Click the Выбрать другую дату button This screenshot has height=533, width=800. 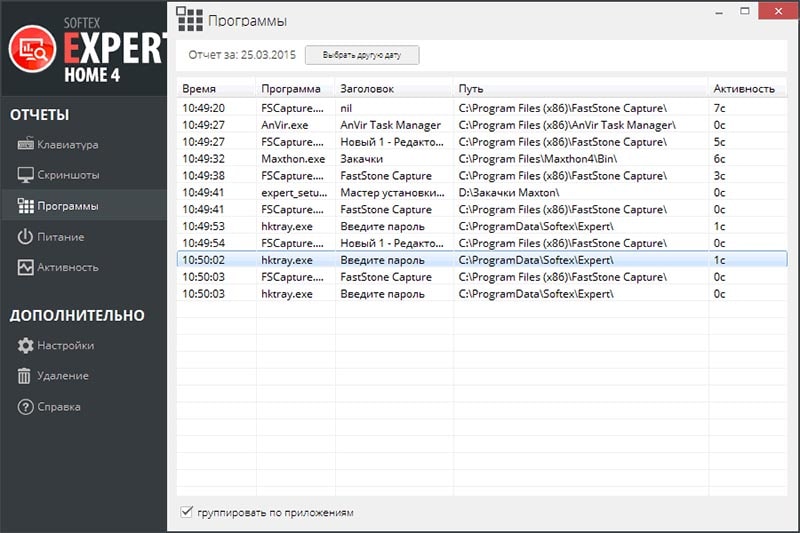click(x=362, y=55)
